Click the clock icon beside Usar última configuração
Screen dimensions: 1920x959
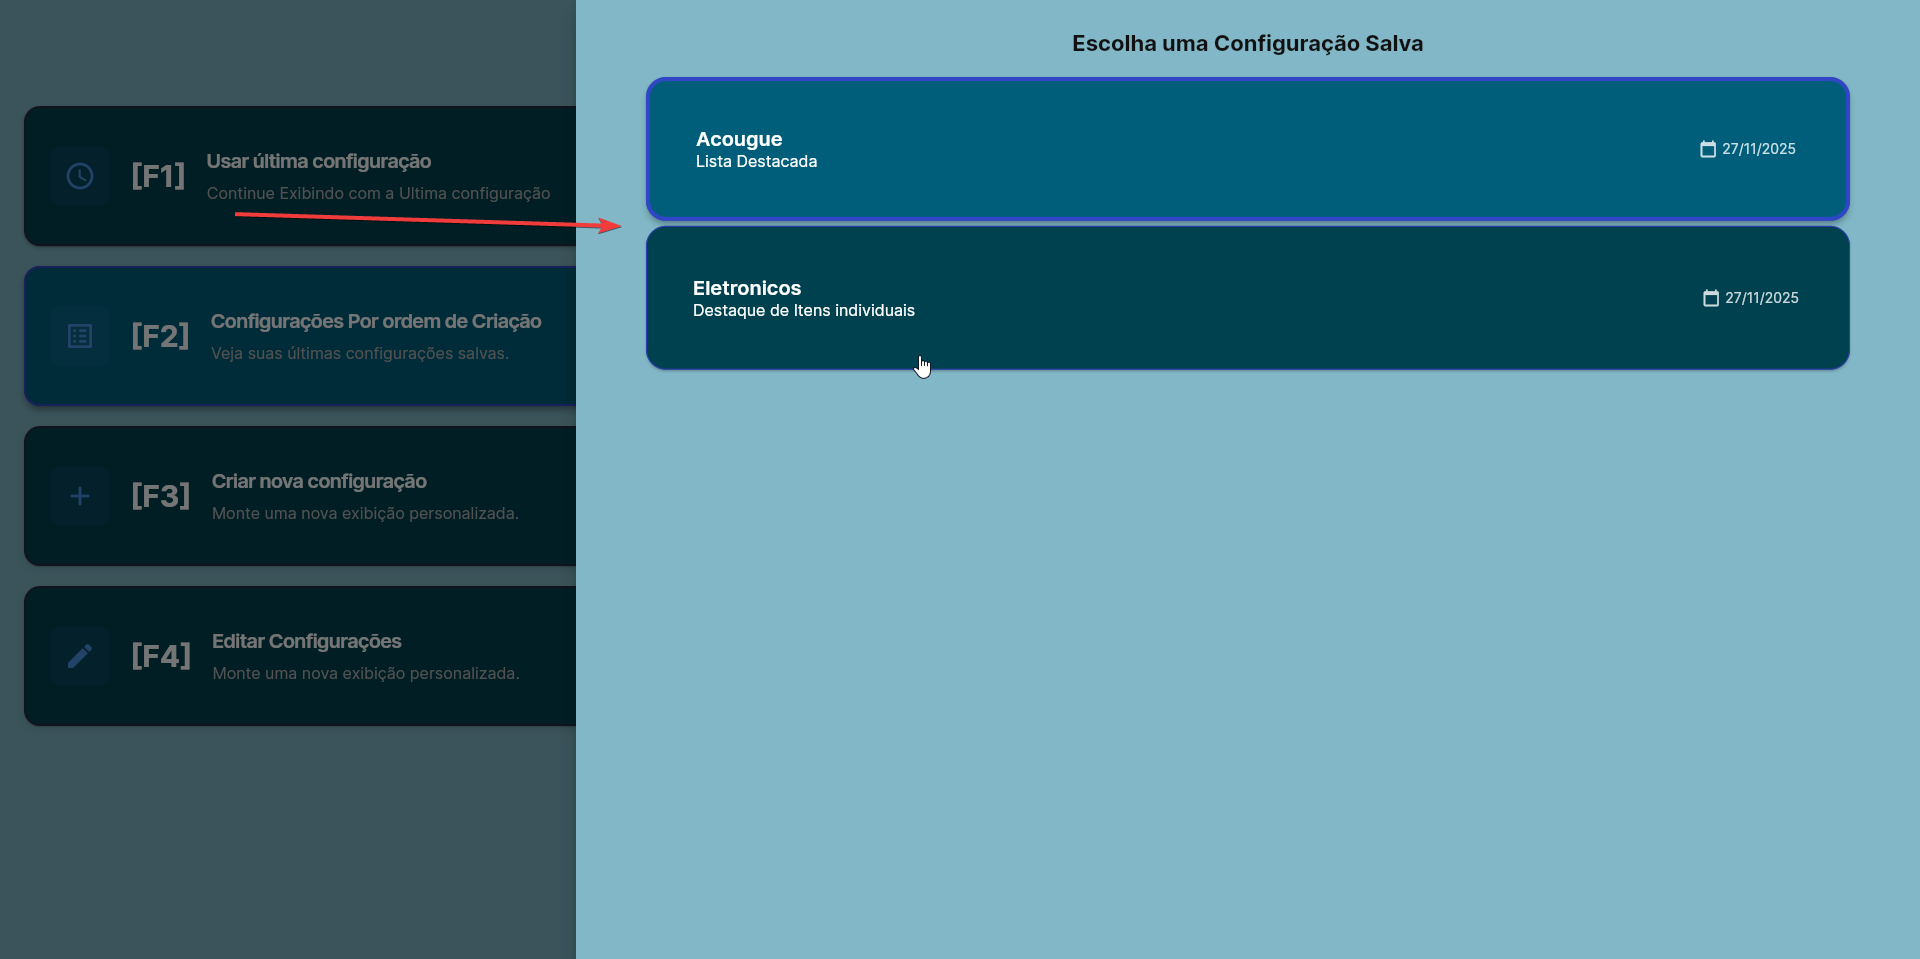click(x=80, y=176)
